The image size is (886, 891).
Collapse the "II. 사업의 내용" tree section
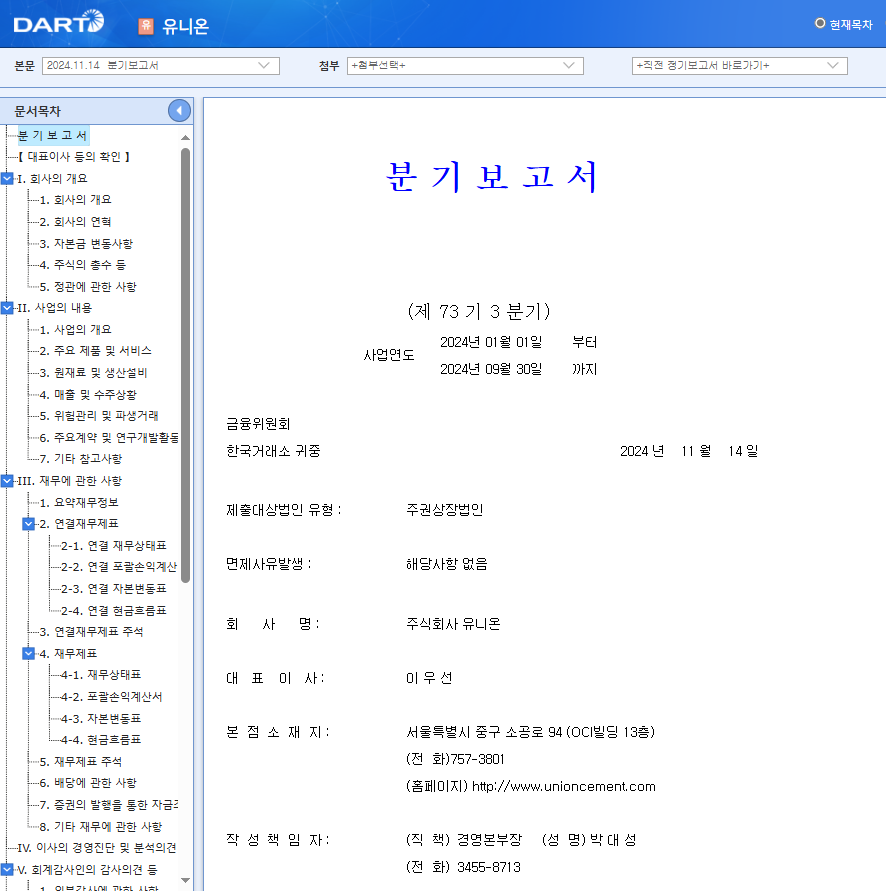9,307
